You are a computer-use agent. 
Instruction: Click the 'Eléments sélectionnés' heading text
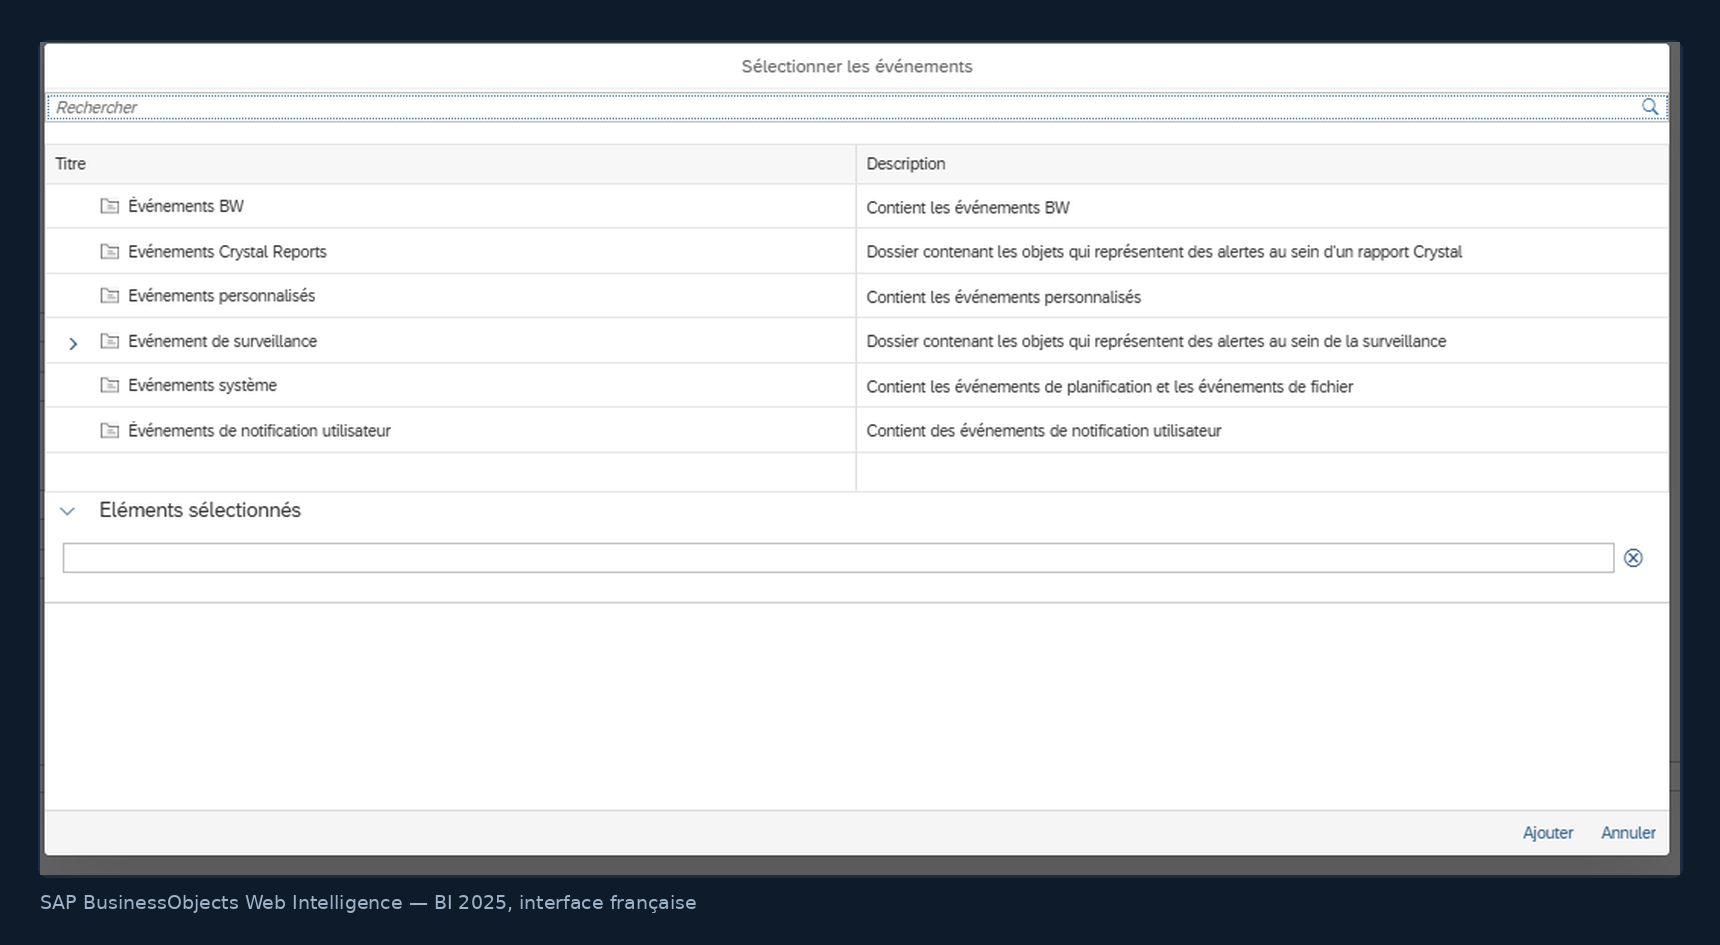(200, 510)
